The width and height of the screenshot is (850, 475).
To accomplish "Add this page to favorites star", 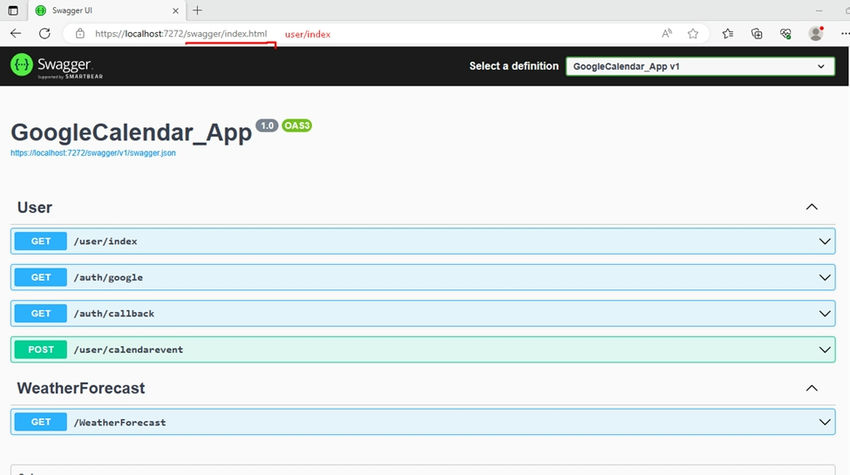I will click(x=693, y=34).
